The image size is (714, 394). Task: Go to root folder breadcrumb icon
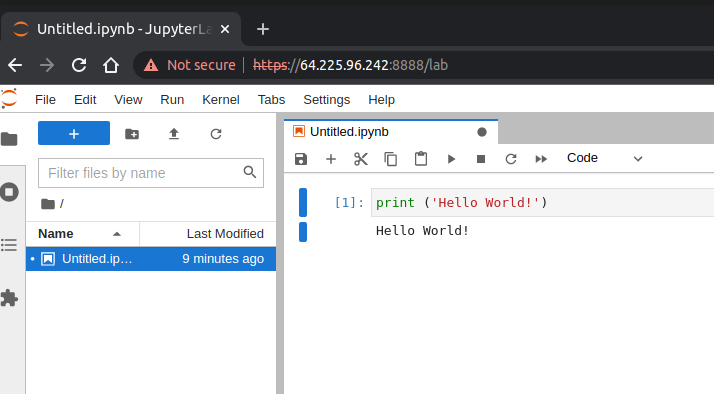pyautogui.click(x=48, y=204)
